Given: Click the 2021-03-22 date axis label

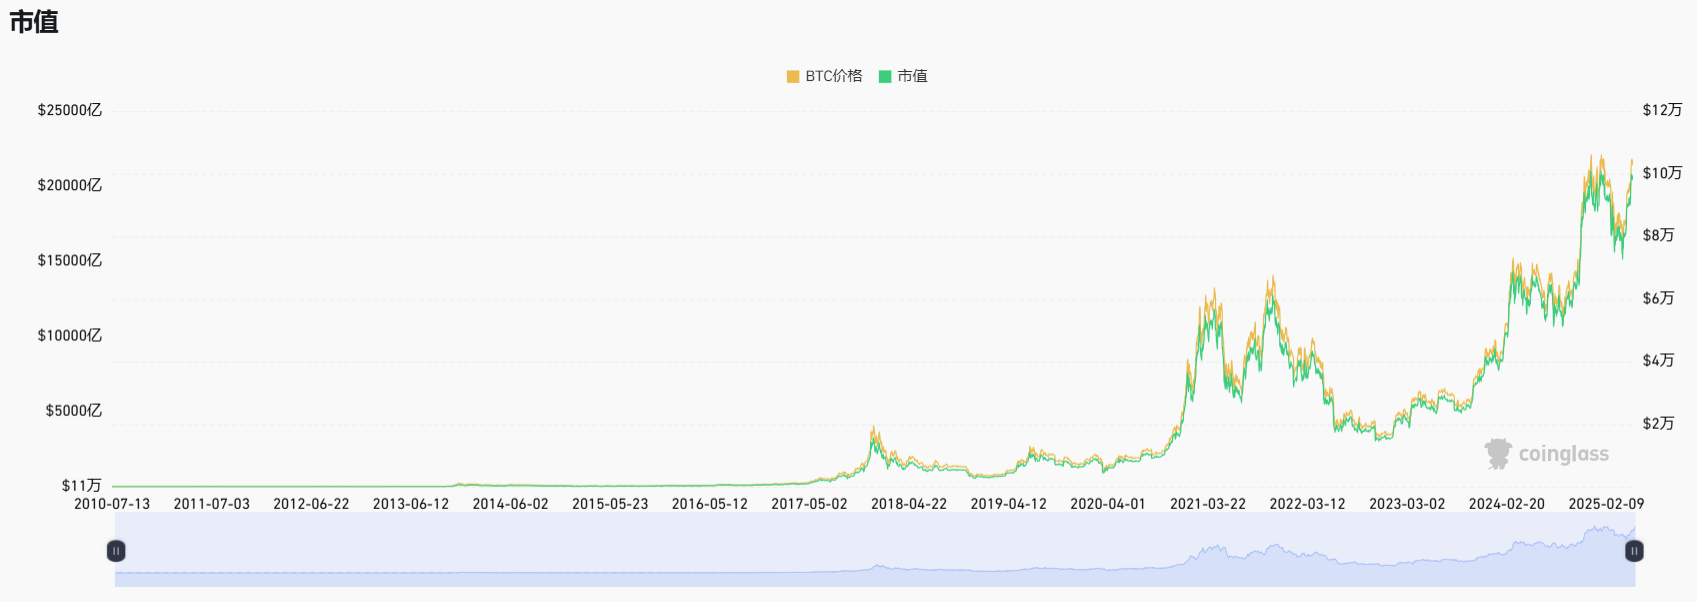Looking at the screenshot, I should (x=1208, y=504).
